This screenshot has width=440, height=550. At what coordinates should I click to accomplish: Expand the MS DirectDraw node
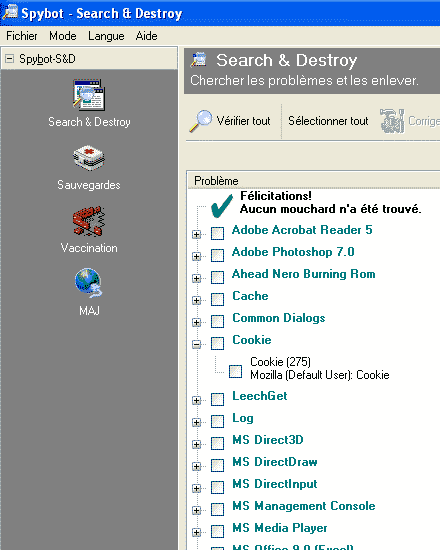coord(196,467)
